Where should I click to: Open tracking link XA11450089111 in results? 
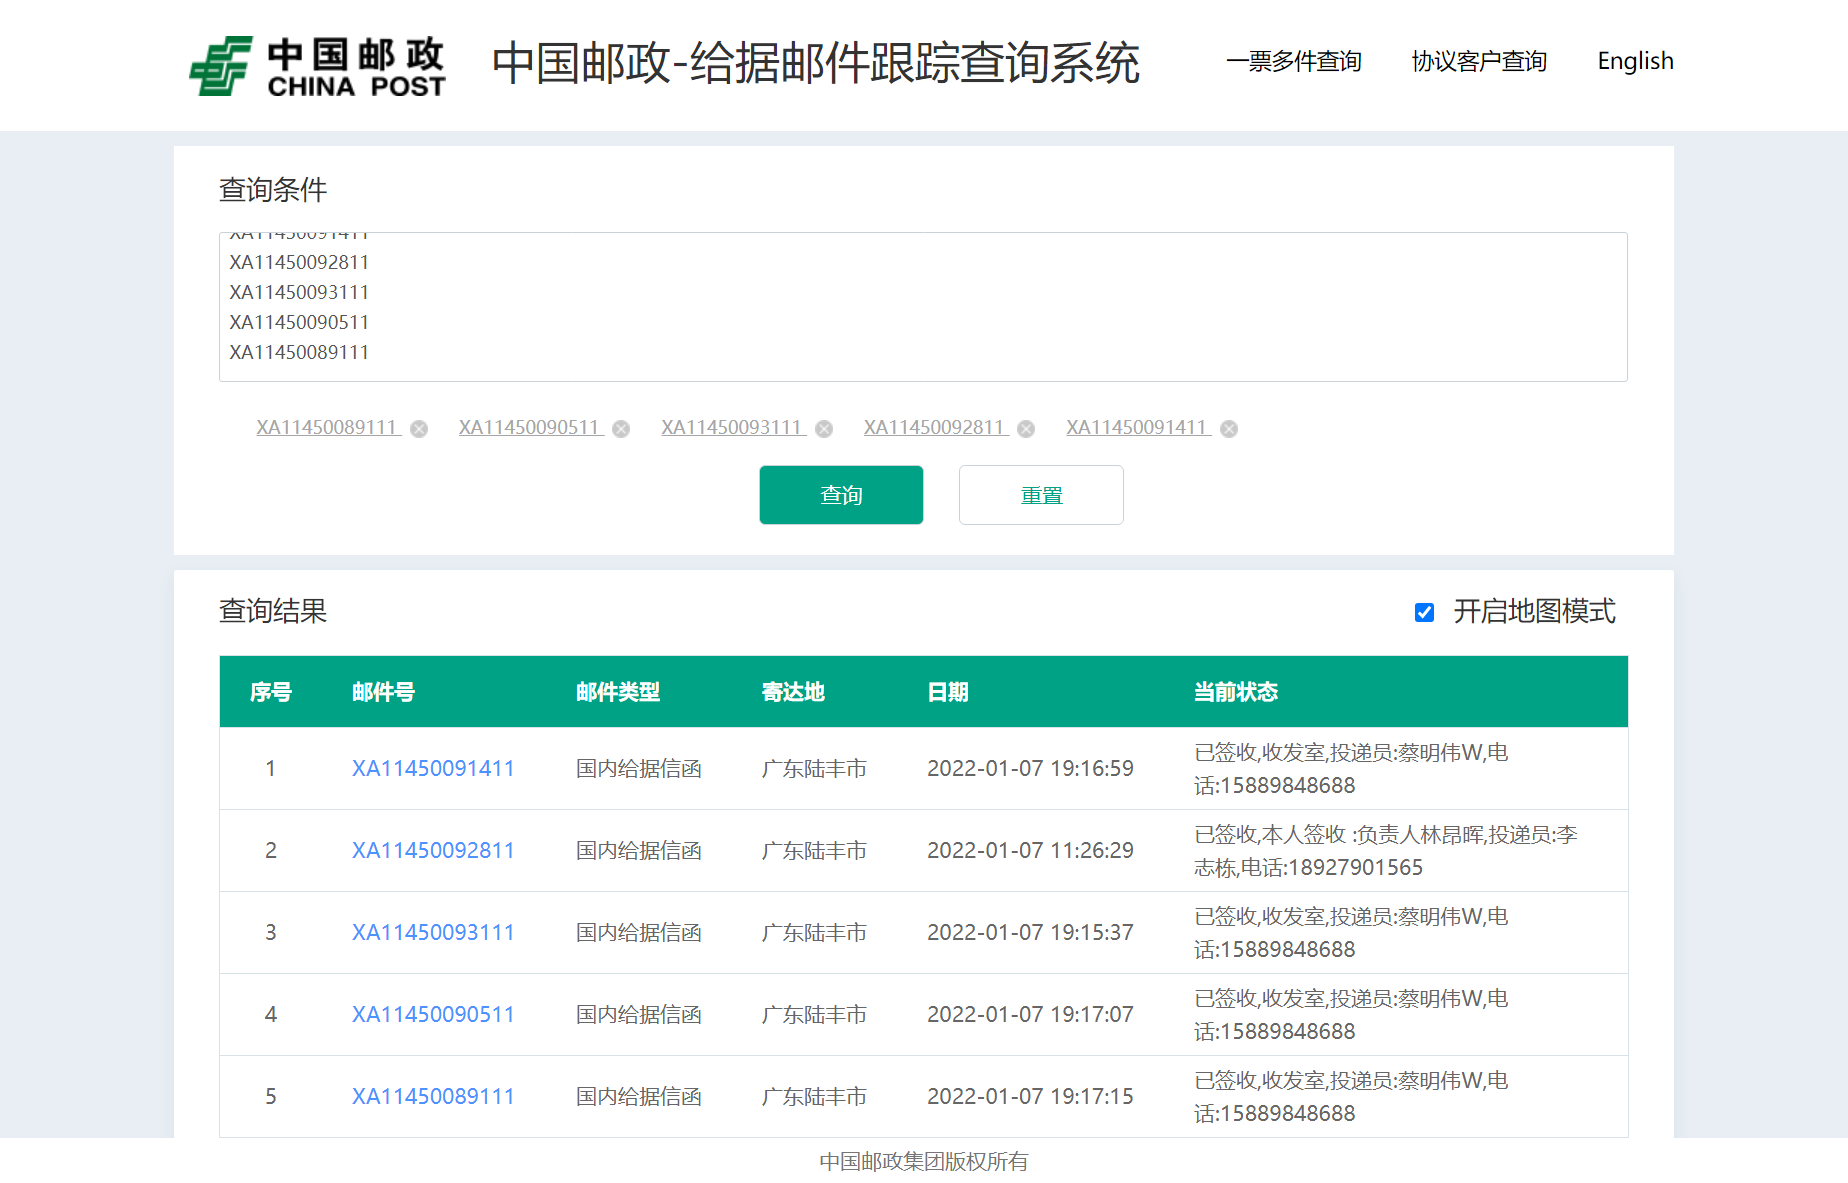[433, 1096]
